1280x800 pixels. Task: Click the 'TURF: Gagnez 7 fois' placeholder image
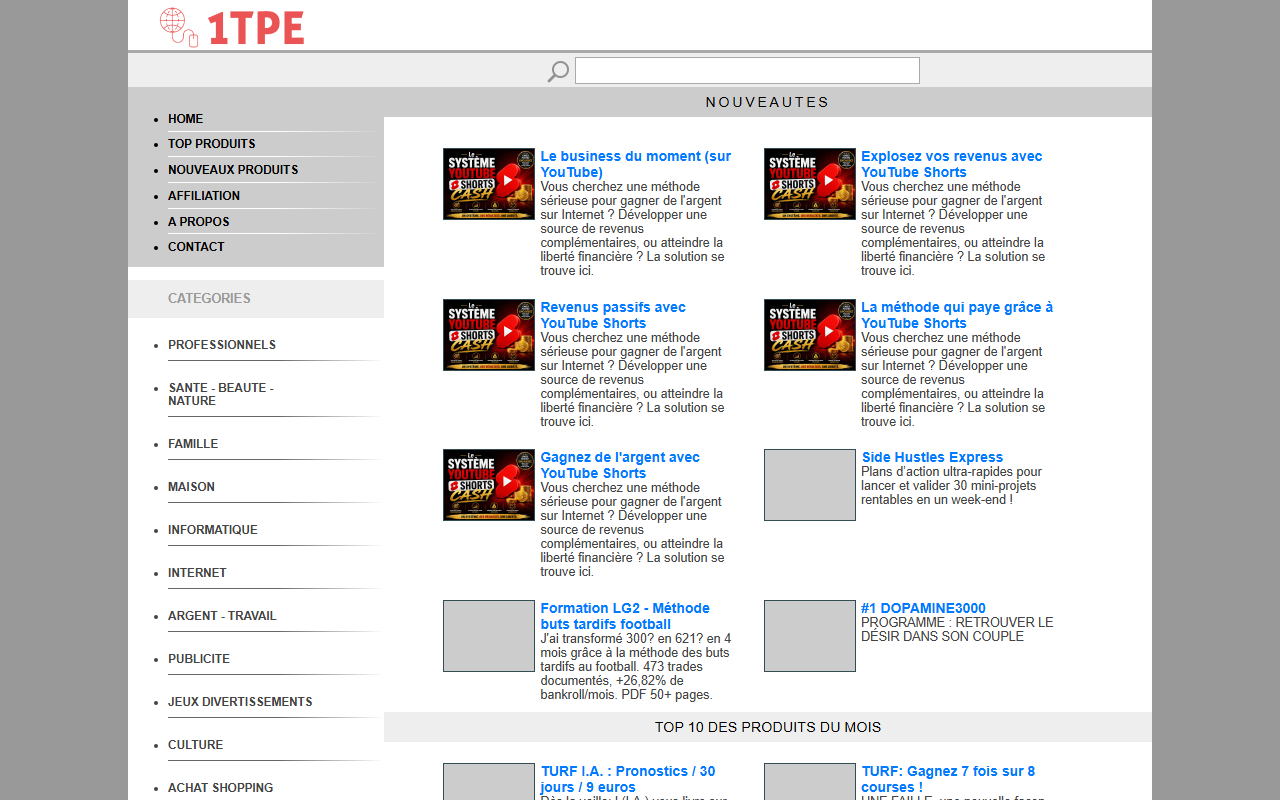click(x=810, y=782)
